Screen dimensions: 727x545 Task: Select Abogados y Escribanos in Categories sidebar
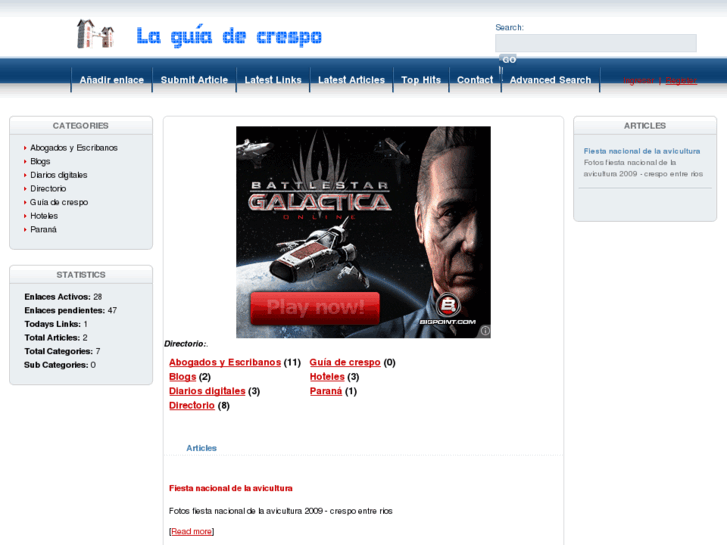point(74,147)
